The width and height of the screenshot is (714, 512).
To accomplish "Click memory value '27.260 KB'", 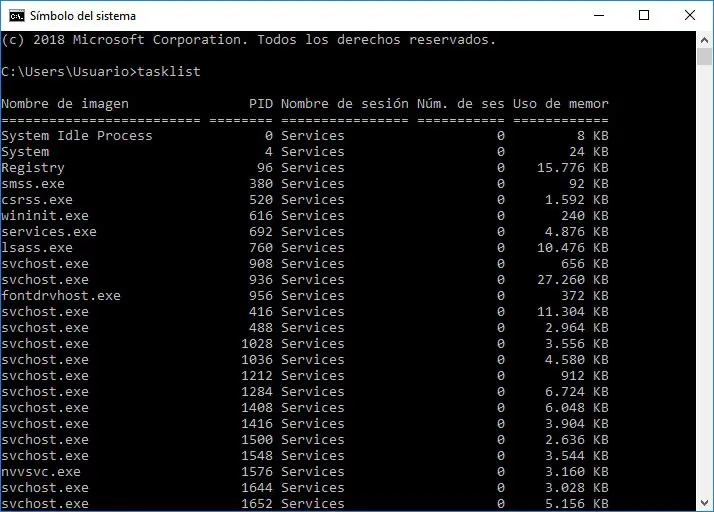I will tap(573, 280).
